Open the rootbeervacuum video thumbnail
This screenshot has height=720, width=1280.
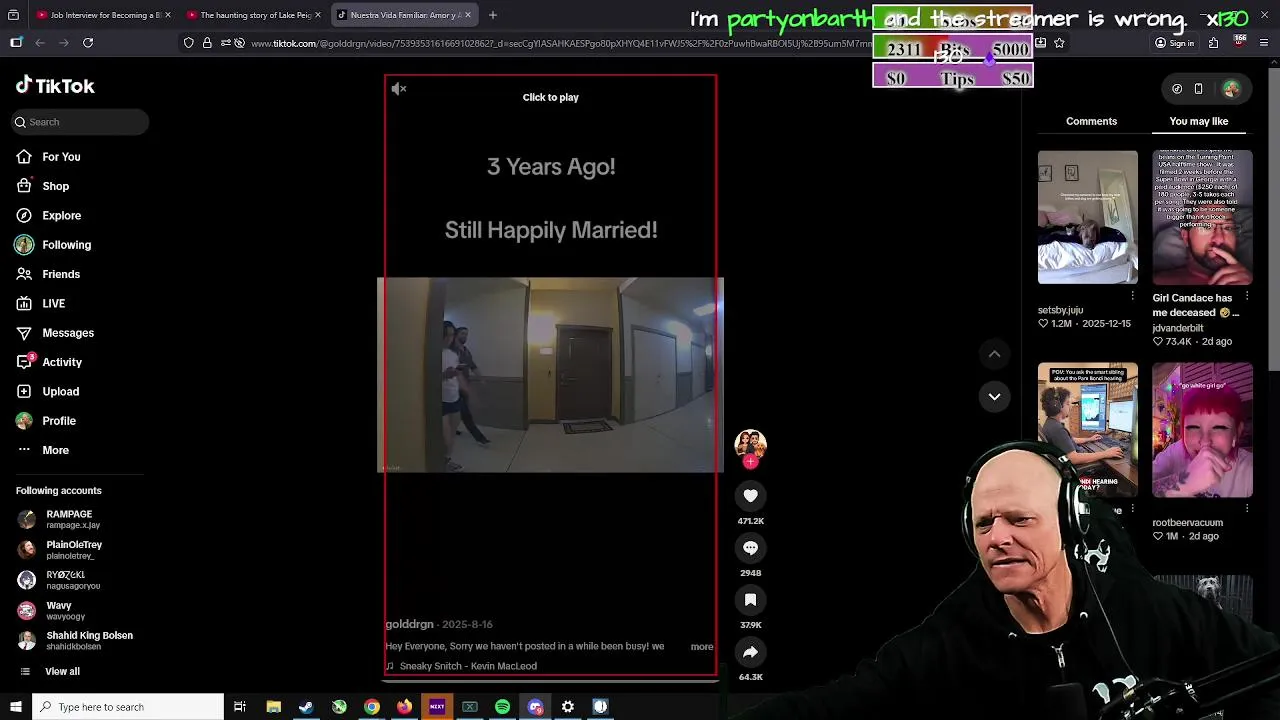pyautogui.click(x=1202, y=430)
